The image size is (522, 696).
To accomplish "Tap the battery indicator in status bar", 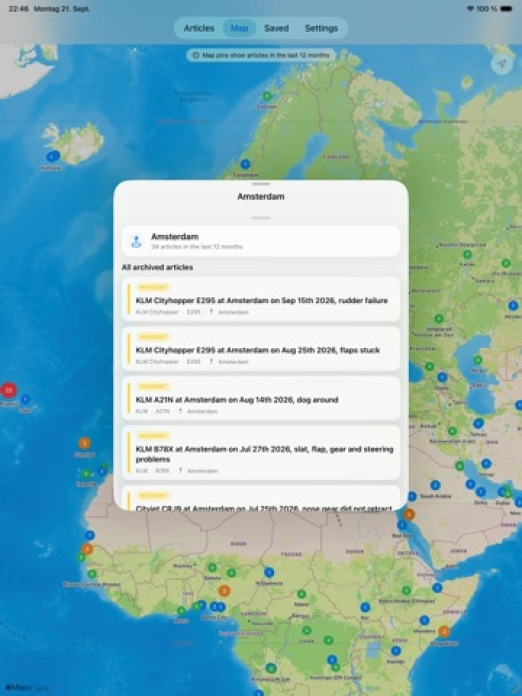I will coord(506,8).
